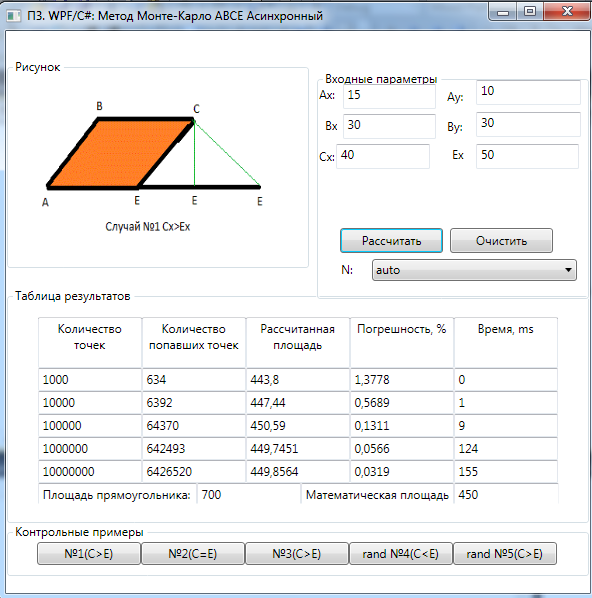
Task: Click the calculated area cell 443,8
Action: point(298,380)
